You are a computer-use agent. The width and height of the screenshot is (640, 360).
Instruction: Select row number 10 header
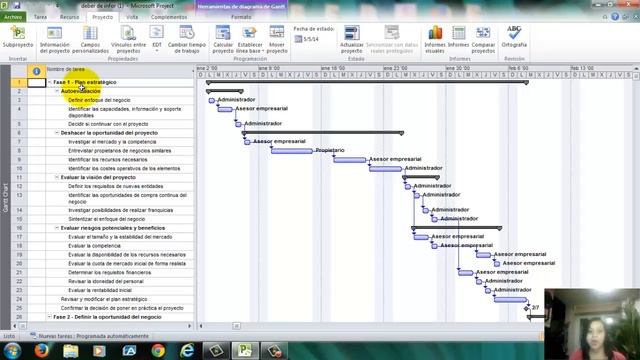click(x=19, y=169)
